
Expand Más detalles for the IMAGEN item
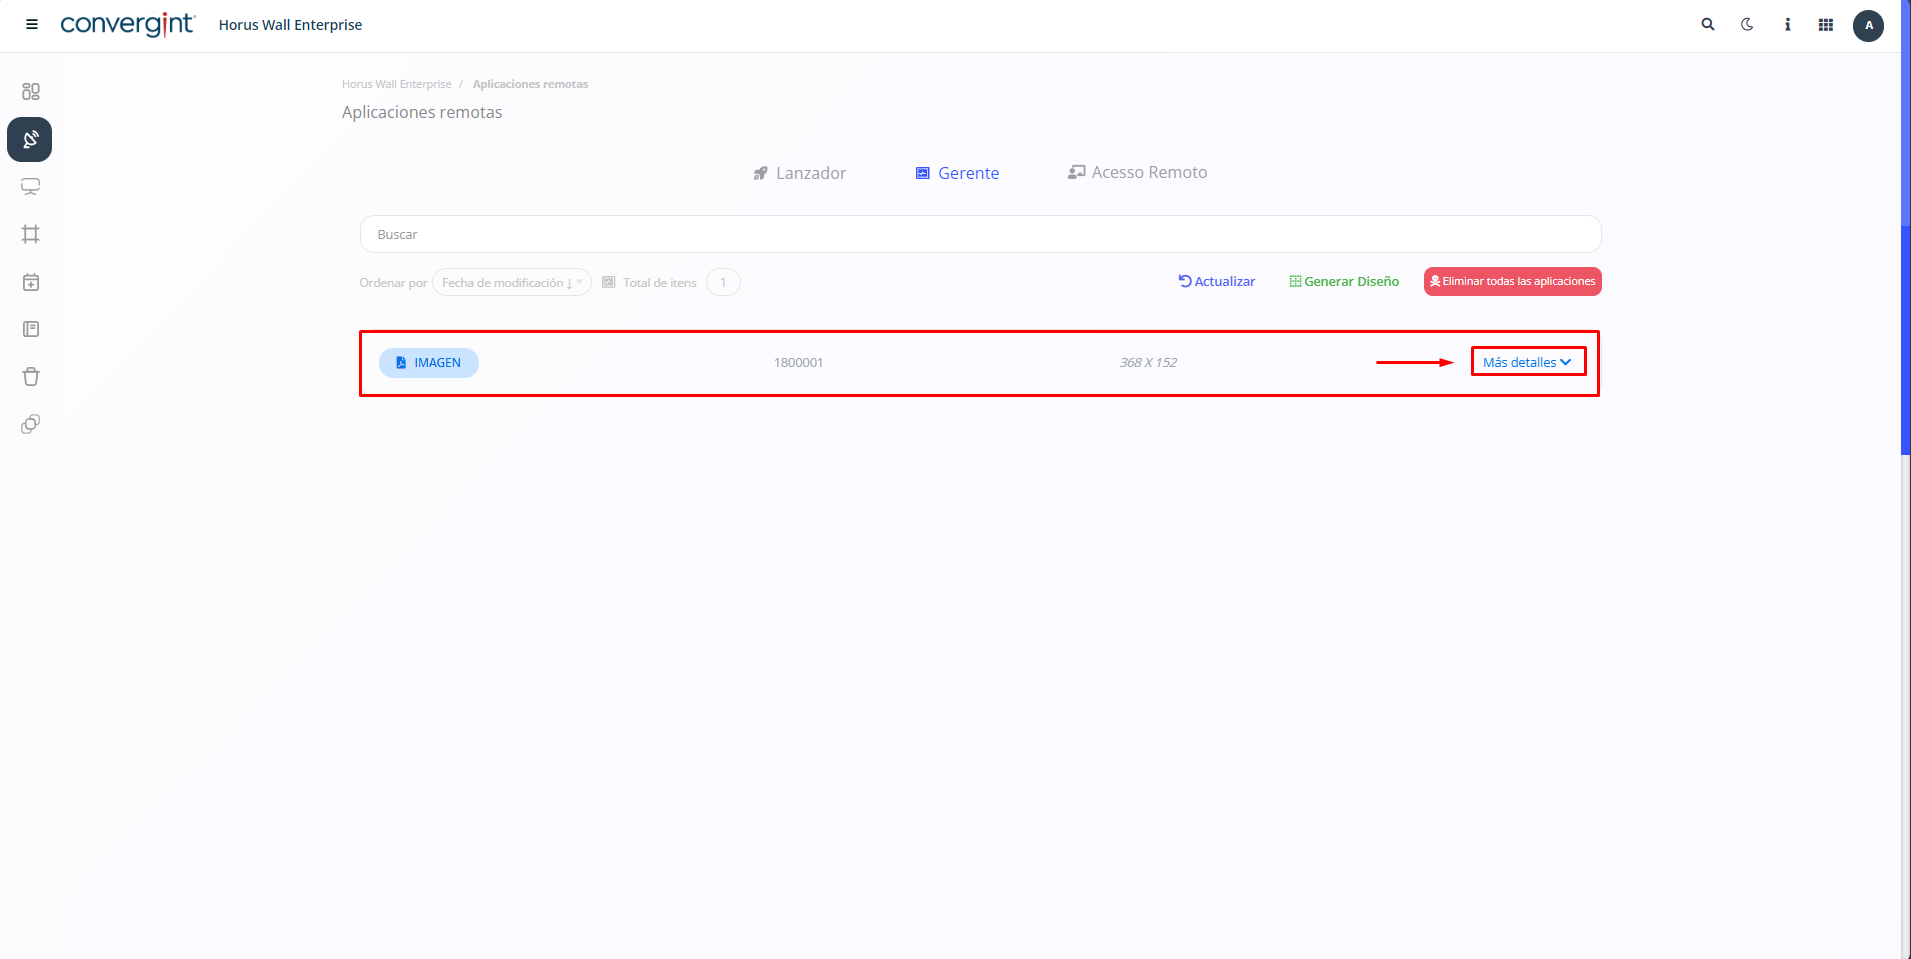pos(1527,362)
